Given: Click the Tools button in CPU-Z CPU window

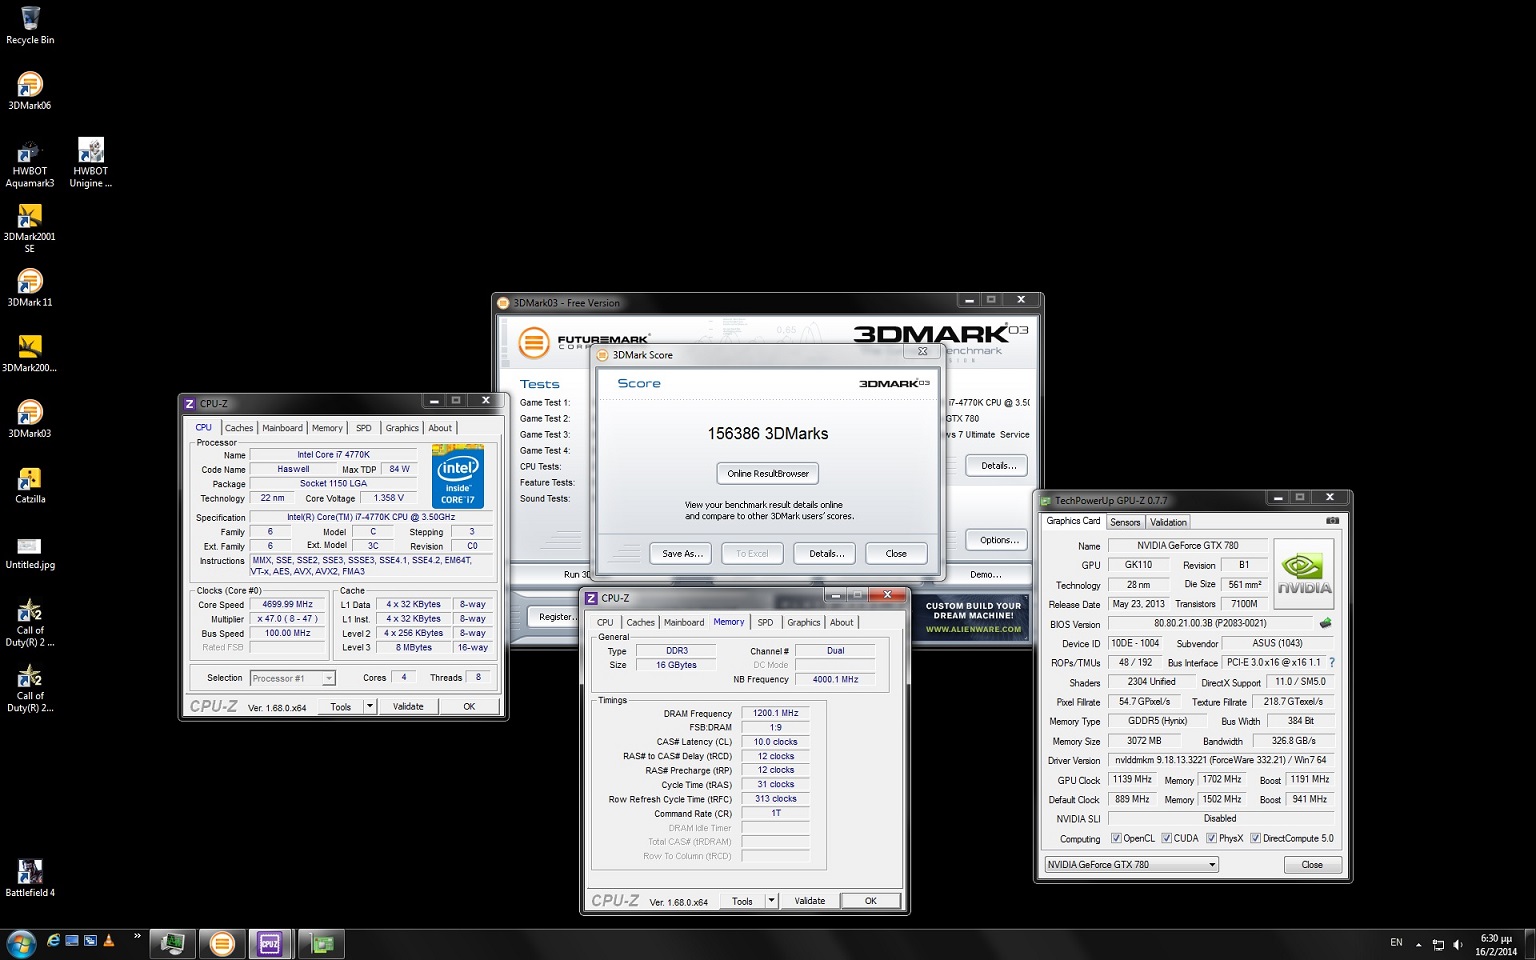Looking at the screenshot, I should [341, 706].
